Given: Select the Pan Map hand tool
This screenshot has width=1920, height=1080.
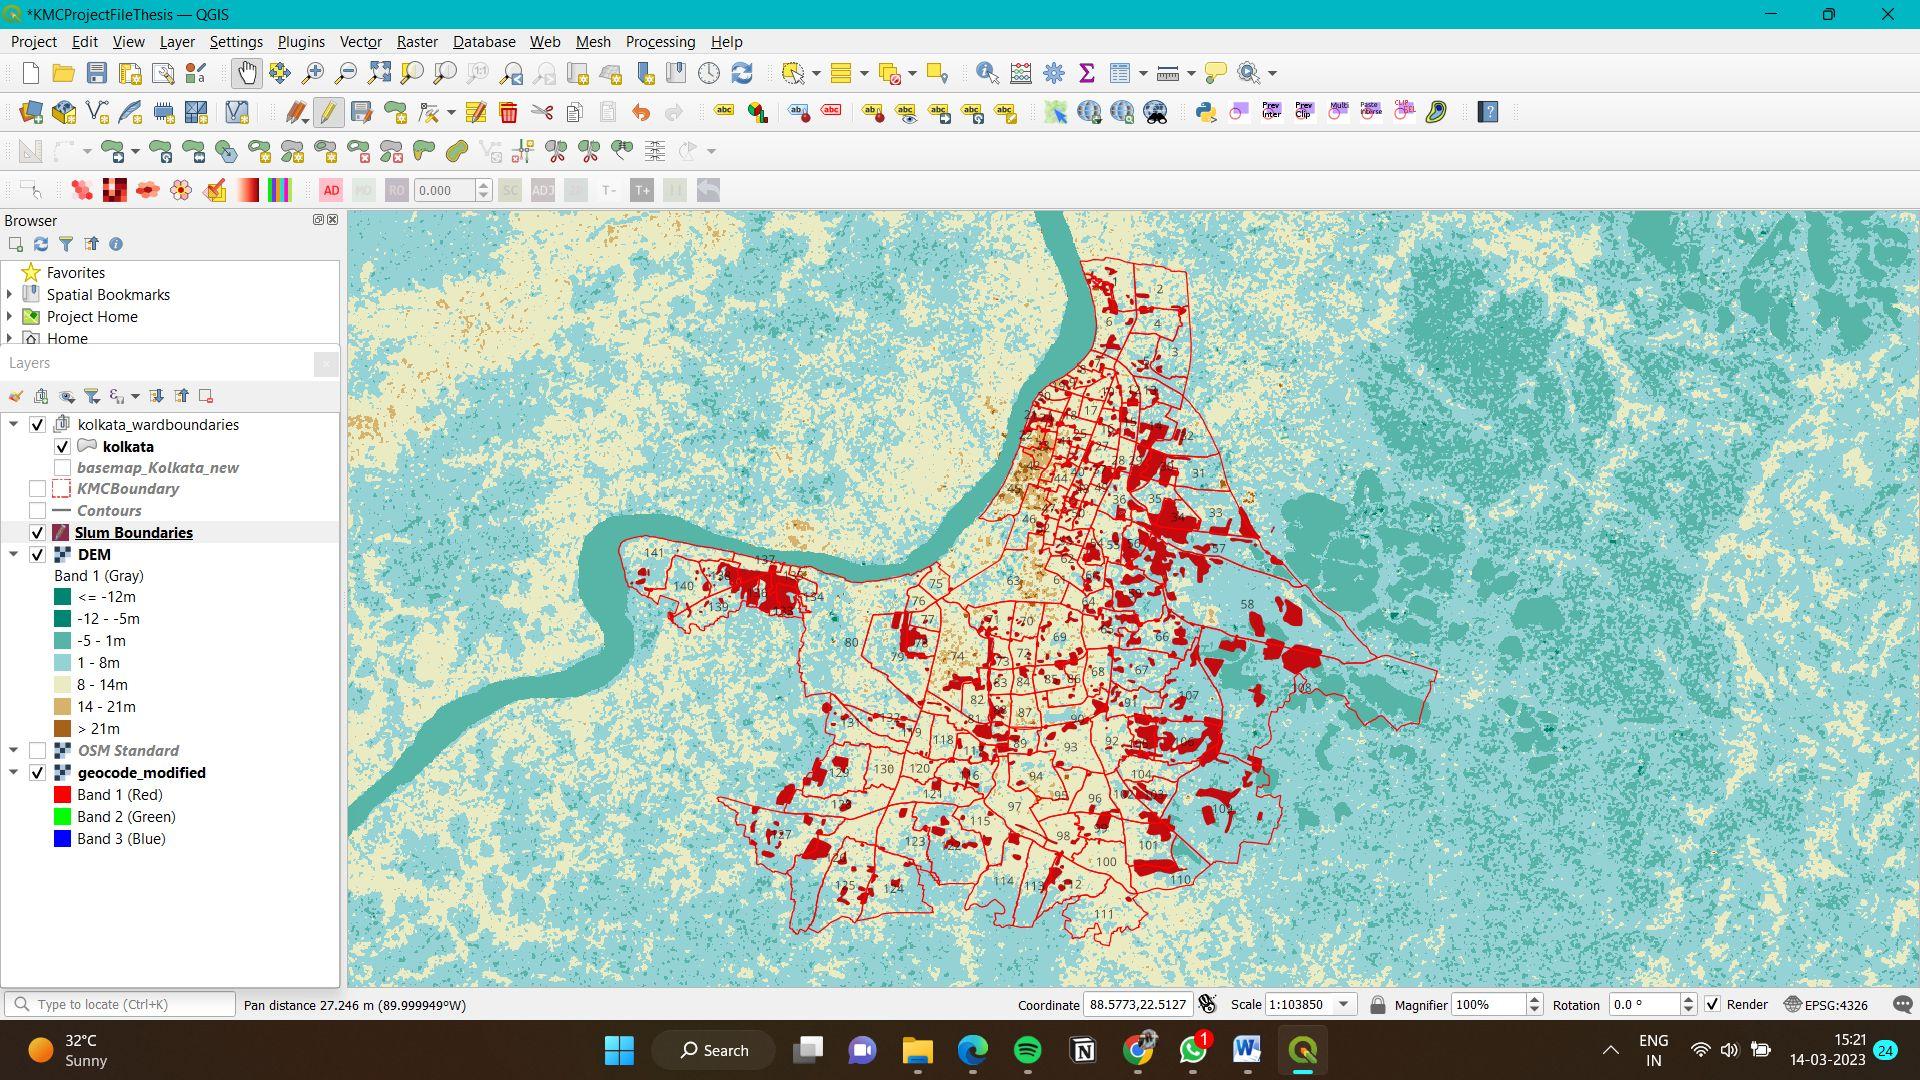Looking at the screenshot, I should point(246,73).
